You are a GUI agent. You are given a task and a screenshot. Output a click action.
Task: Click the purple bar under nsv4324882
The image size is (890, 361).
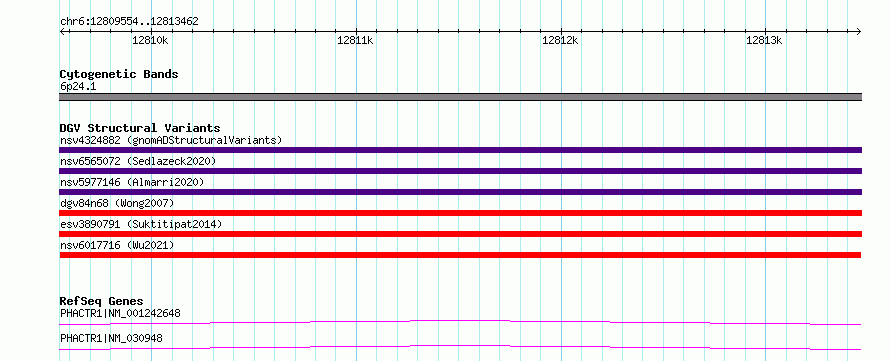(x=460, y=150)
